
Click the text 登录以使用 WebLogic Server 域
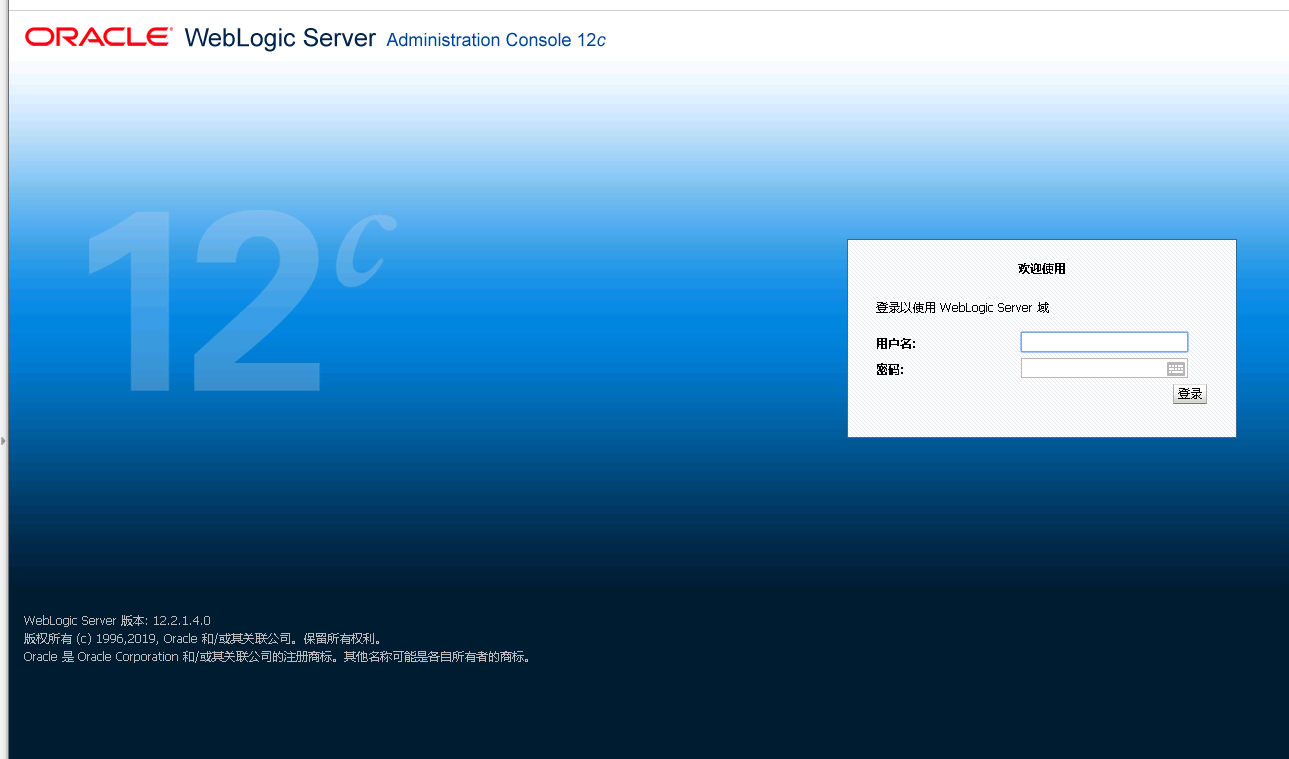pyautogui.click(x=963, y=308)
